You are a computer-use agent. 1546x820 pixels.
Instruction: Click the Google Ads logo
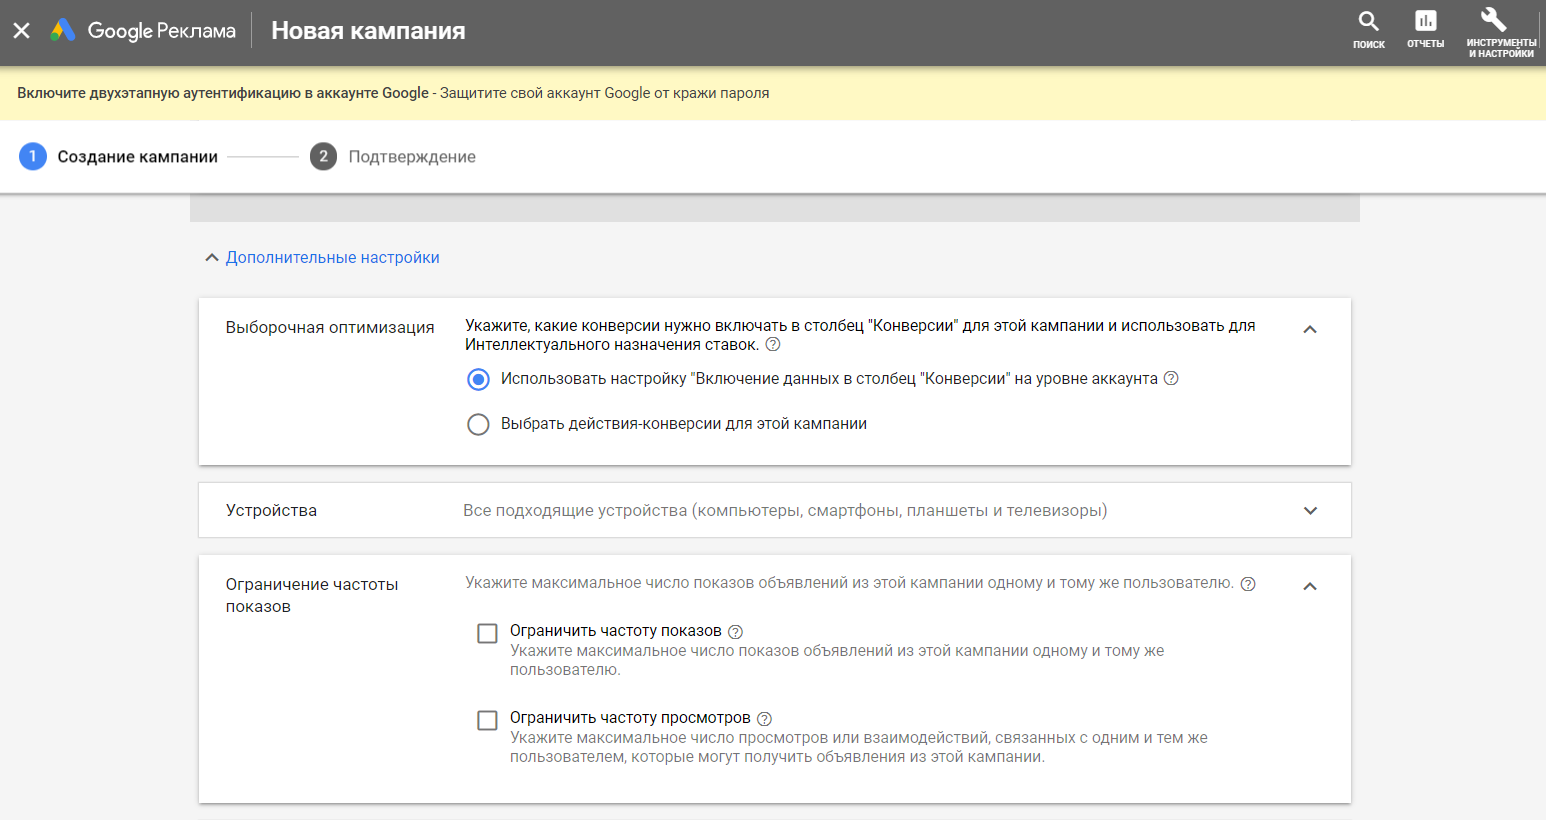[x=63, y=30]
